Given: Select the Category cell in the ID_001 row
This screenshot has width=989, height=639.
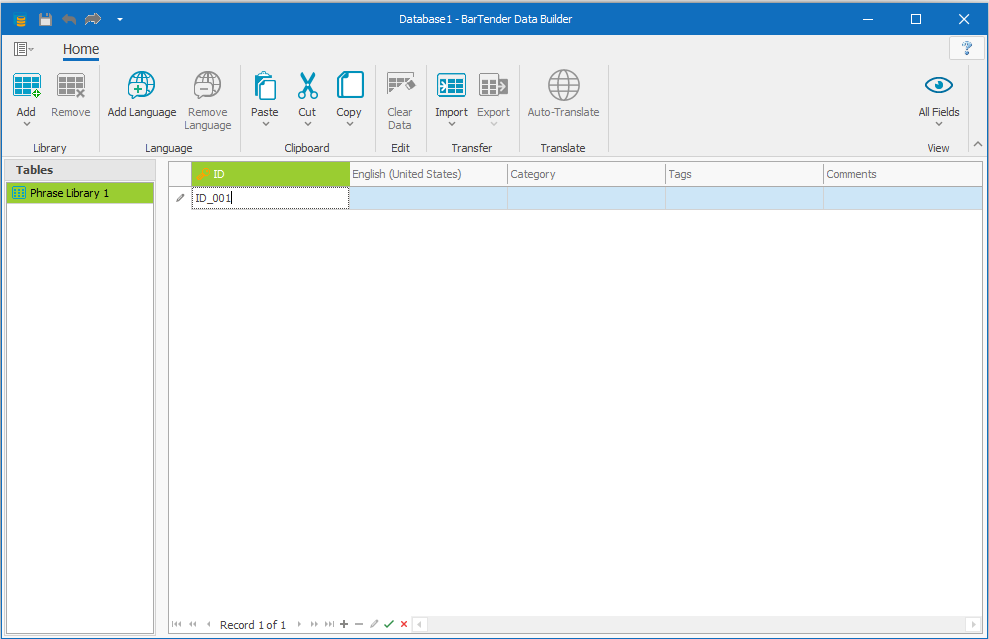Looking at the screenshot, I should (x=587, y=198).
